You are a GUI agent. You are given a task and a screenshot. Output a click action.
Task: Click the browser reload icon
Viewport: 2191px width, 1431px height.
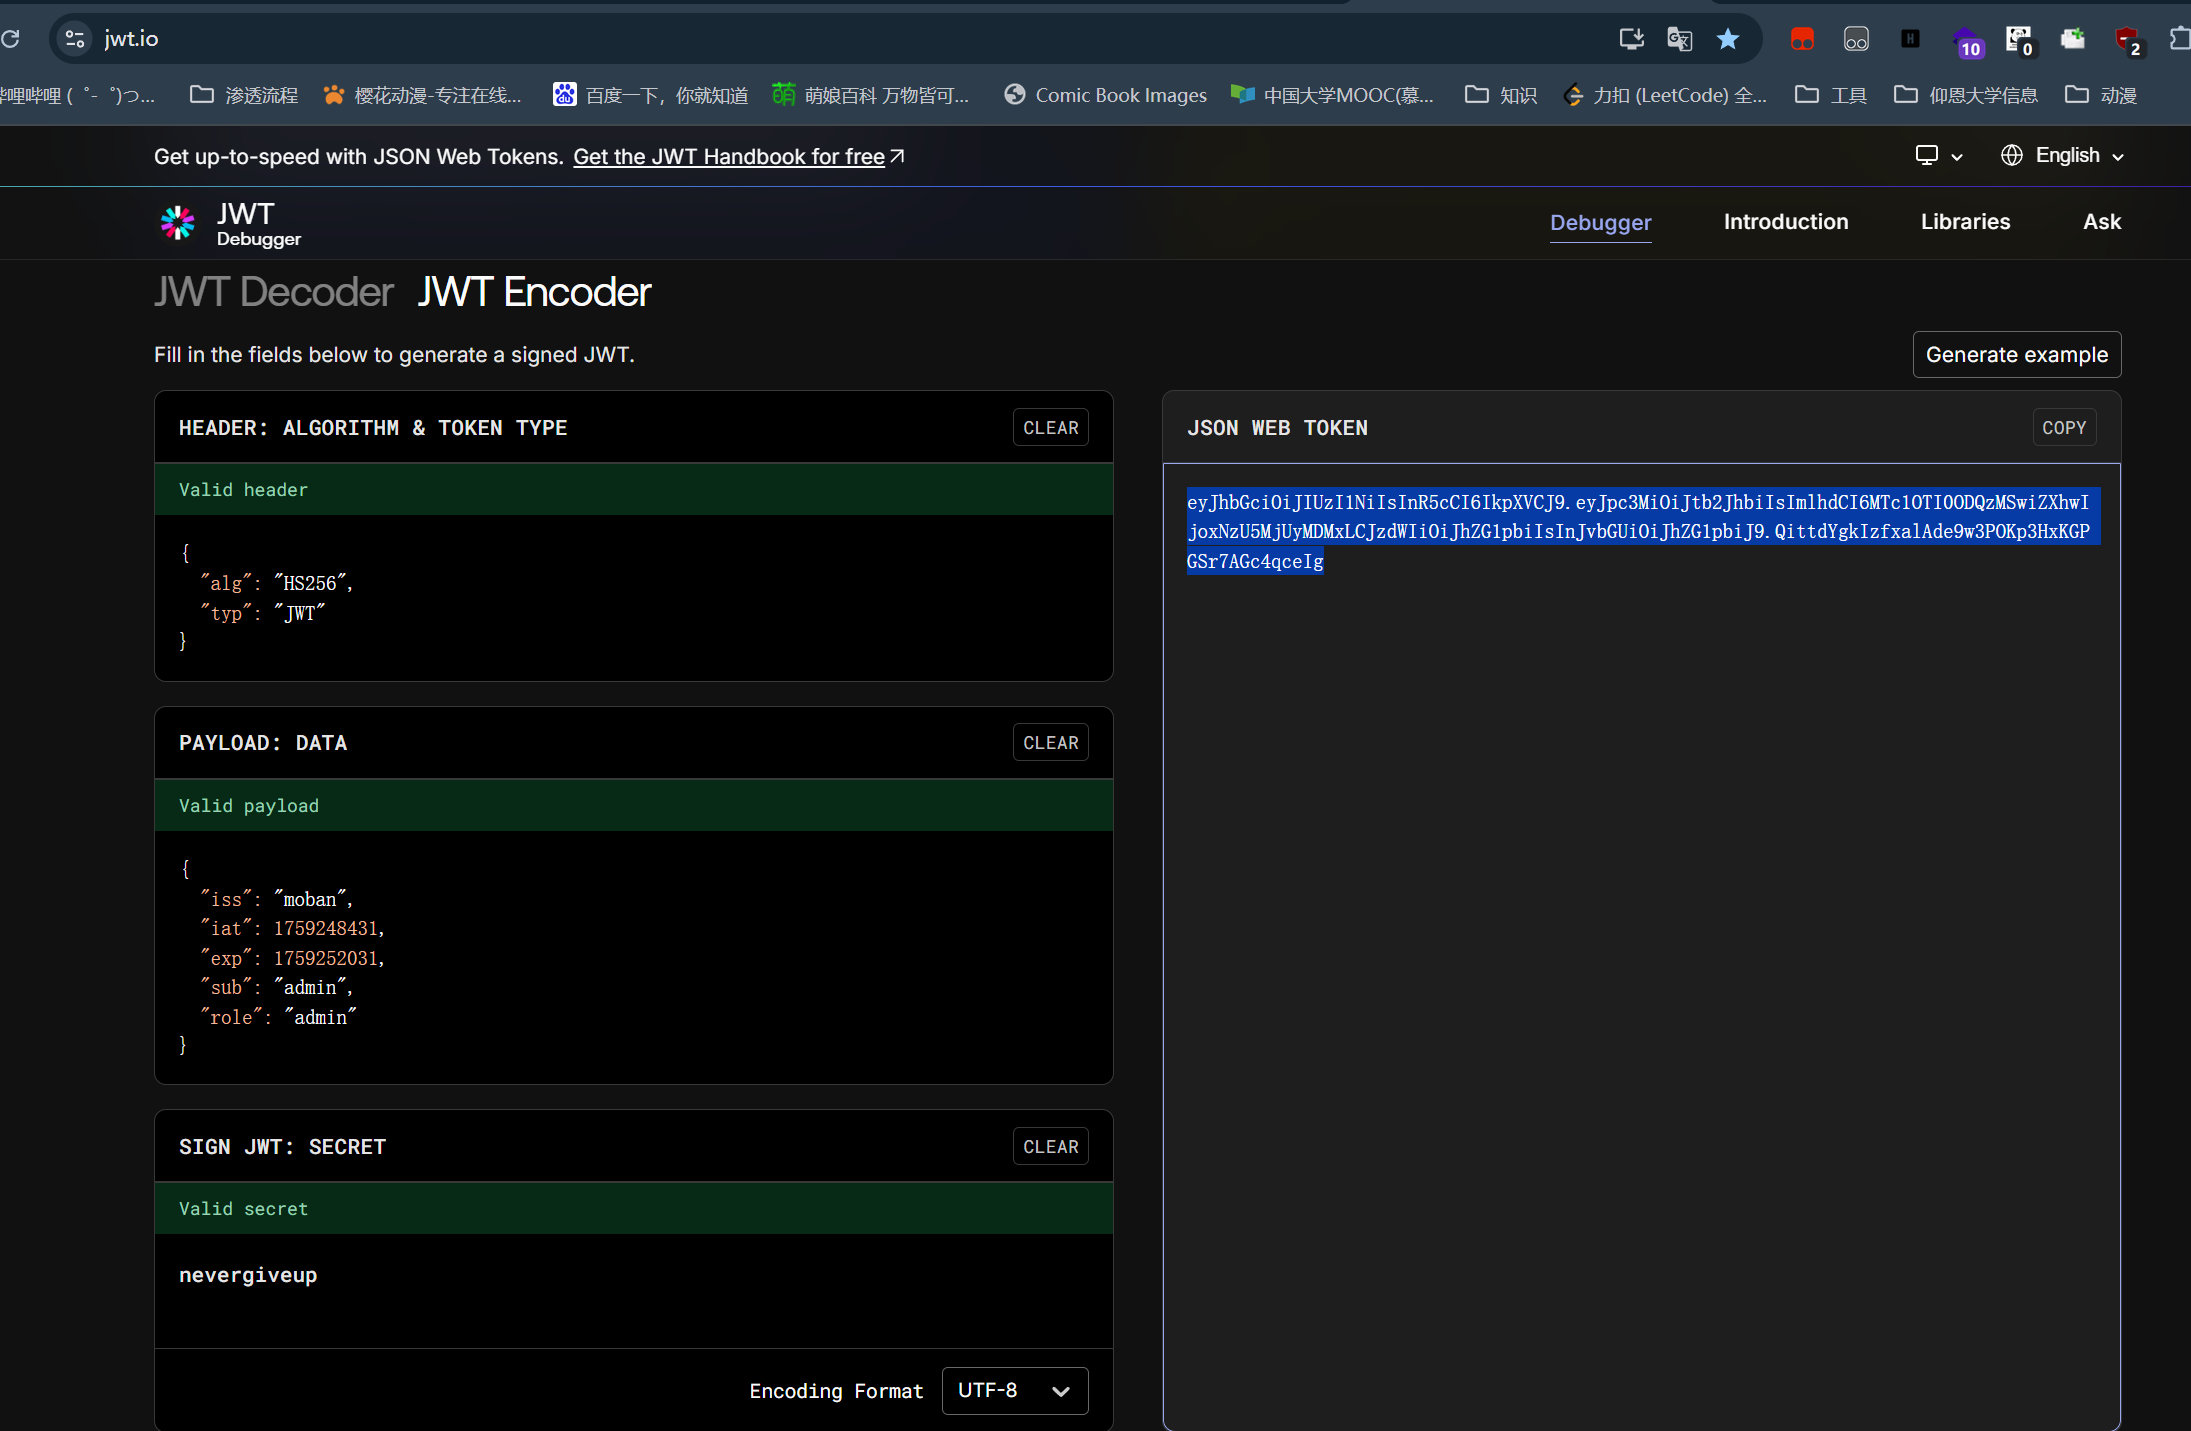point(10,39)
